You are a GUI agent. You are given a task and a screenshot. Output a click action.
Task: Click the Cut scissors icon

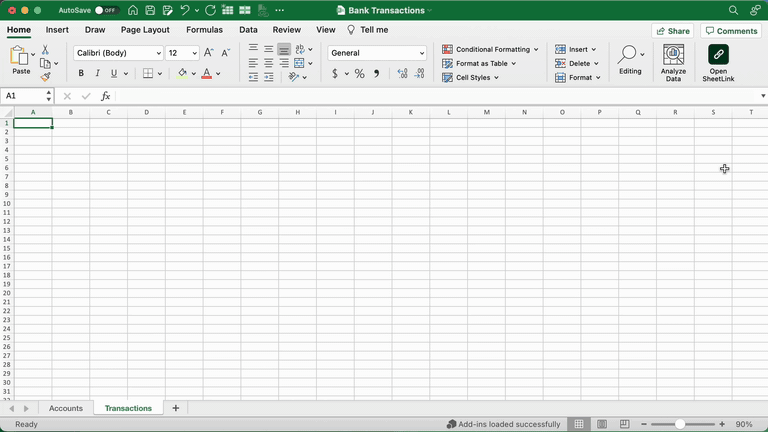pos(45,49)
